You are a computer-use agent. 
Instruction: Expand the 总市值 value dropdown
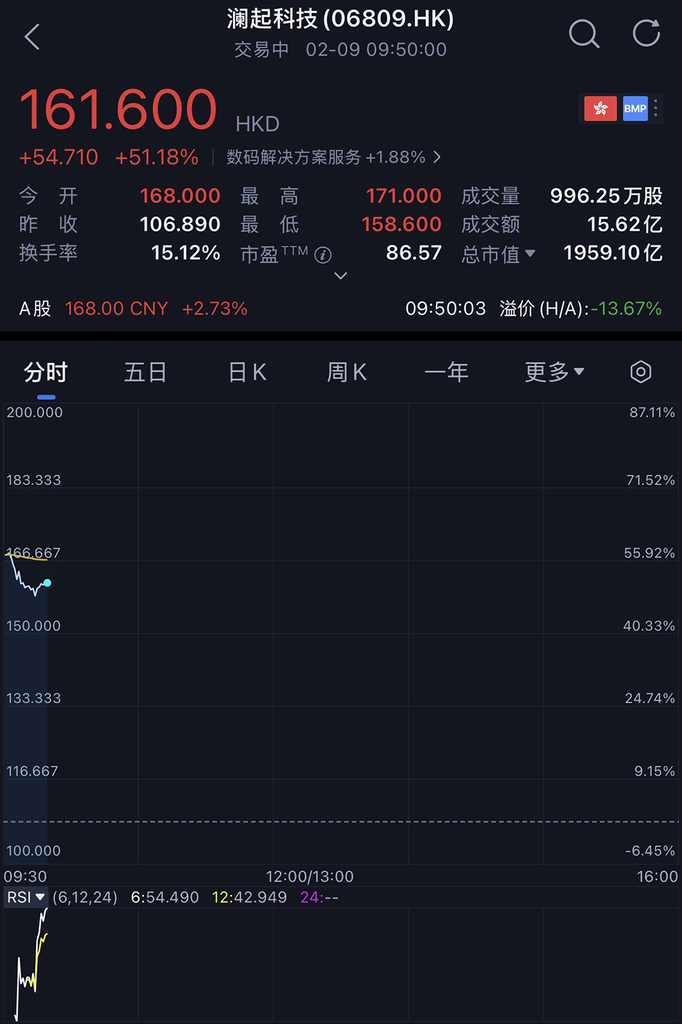[x=529, y=254]
